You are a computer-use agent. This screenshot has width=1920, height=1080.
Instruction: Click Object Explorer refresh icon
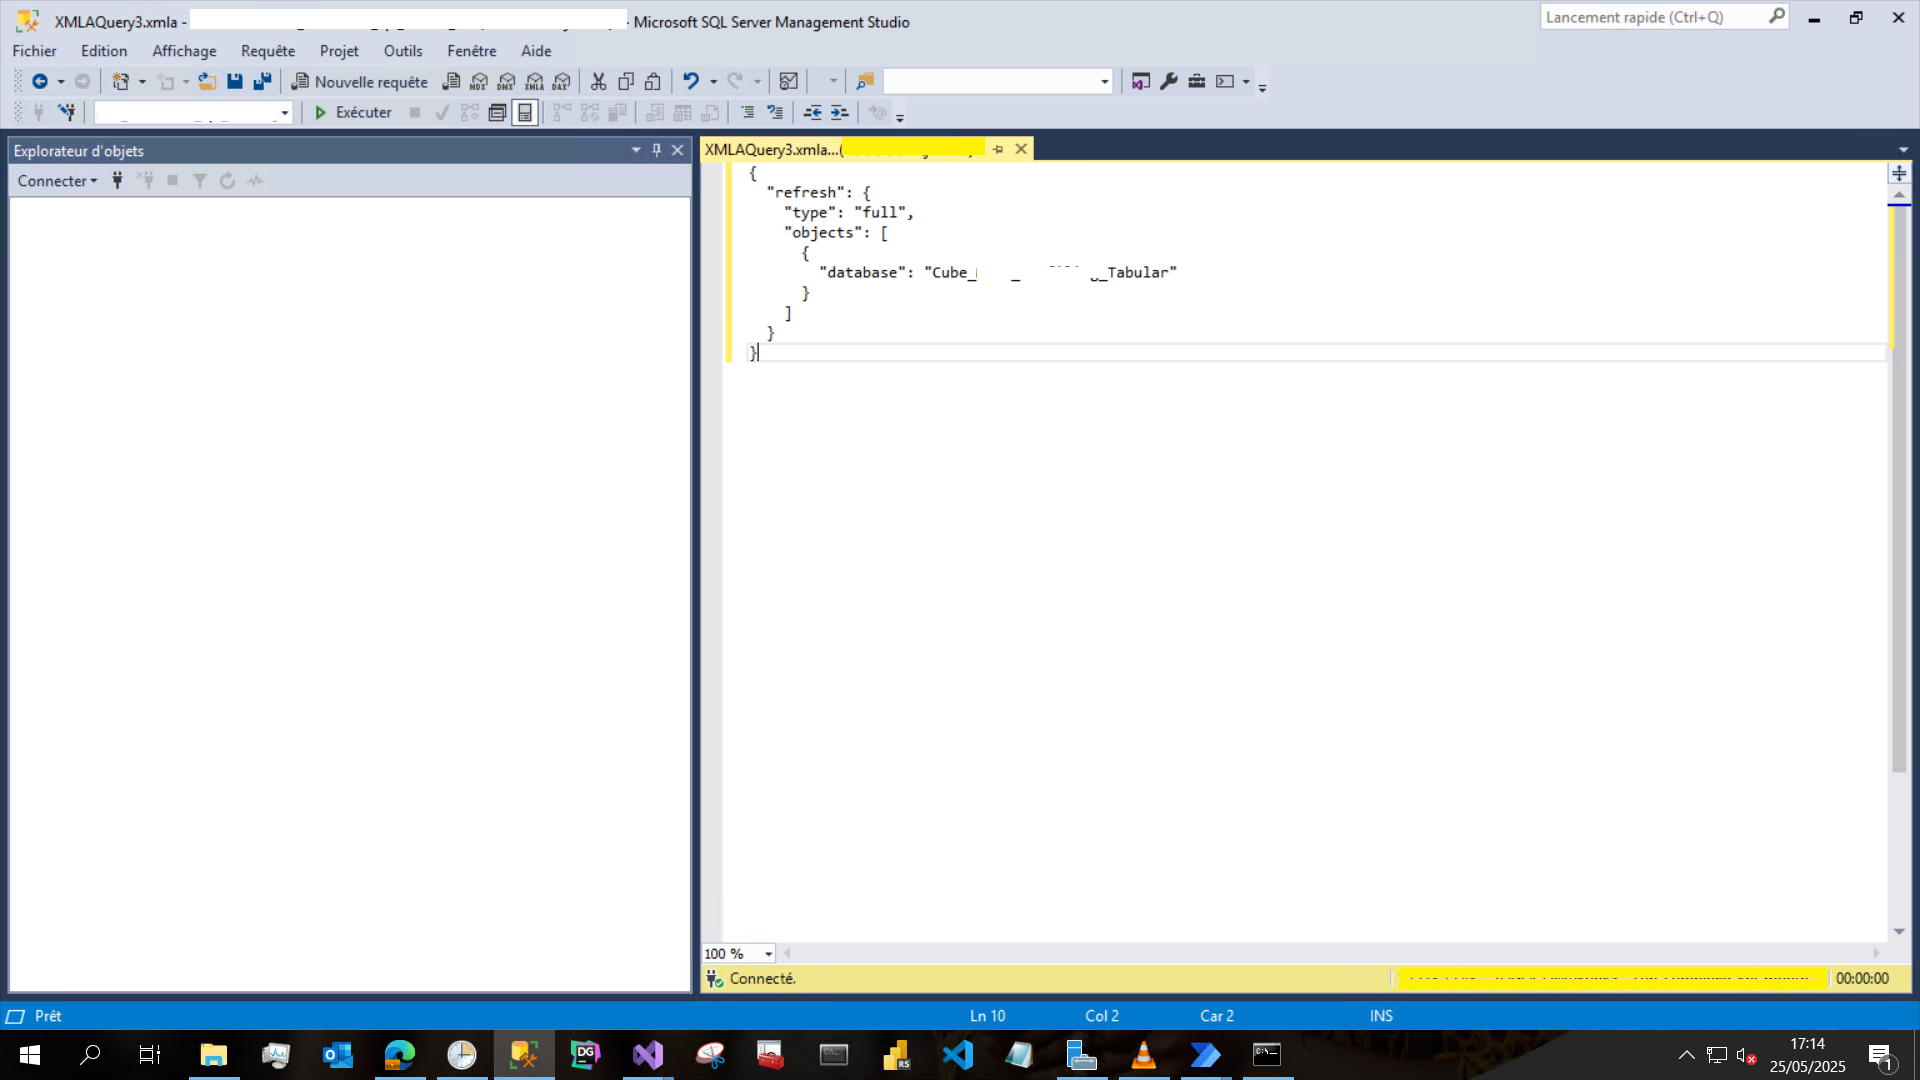point(227,181)
